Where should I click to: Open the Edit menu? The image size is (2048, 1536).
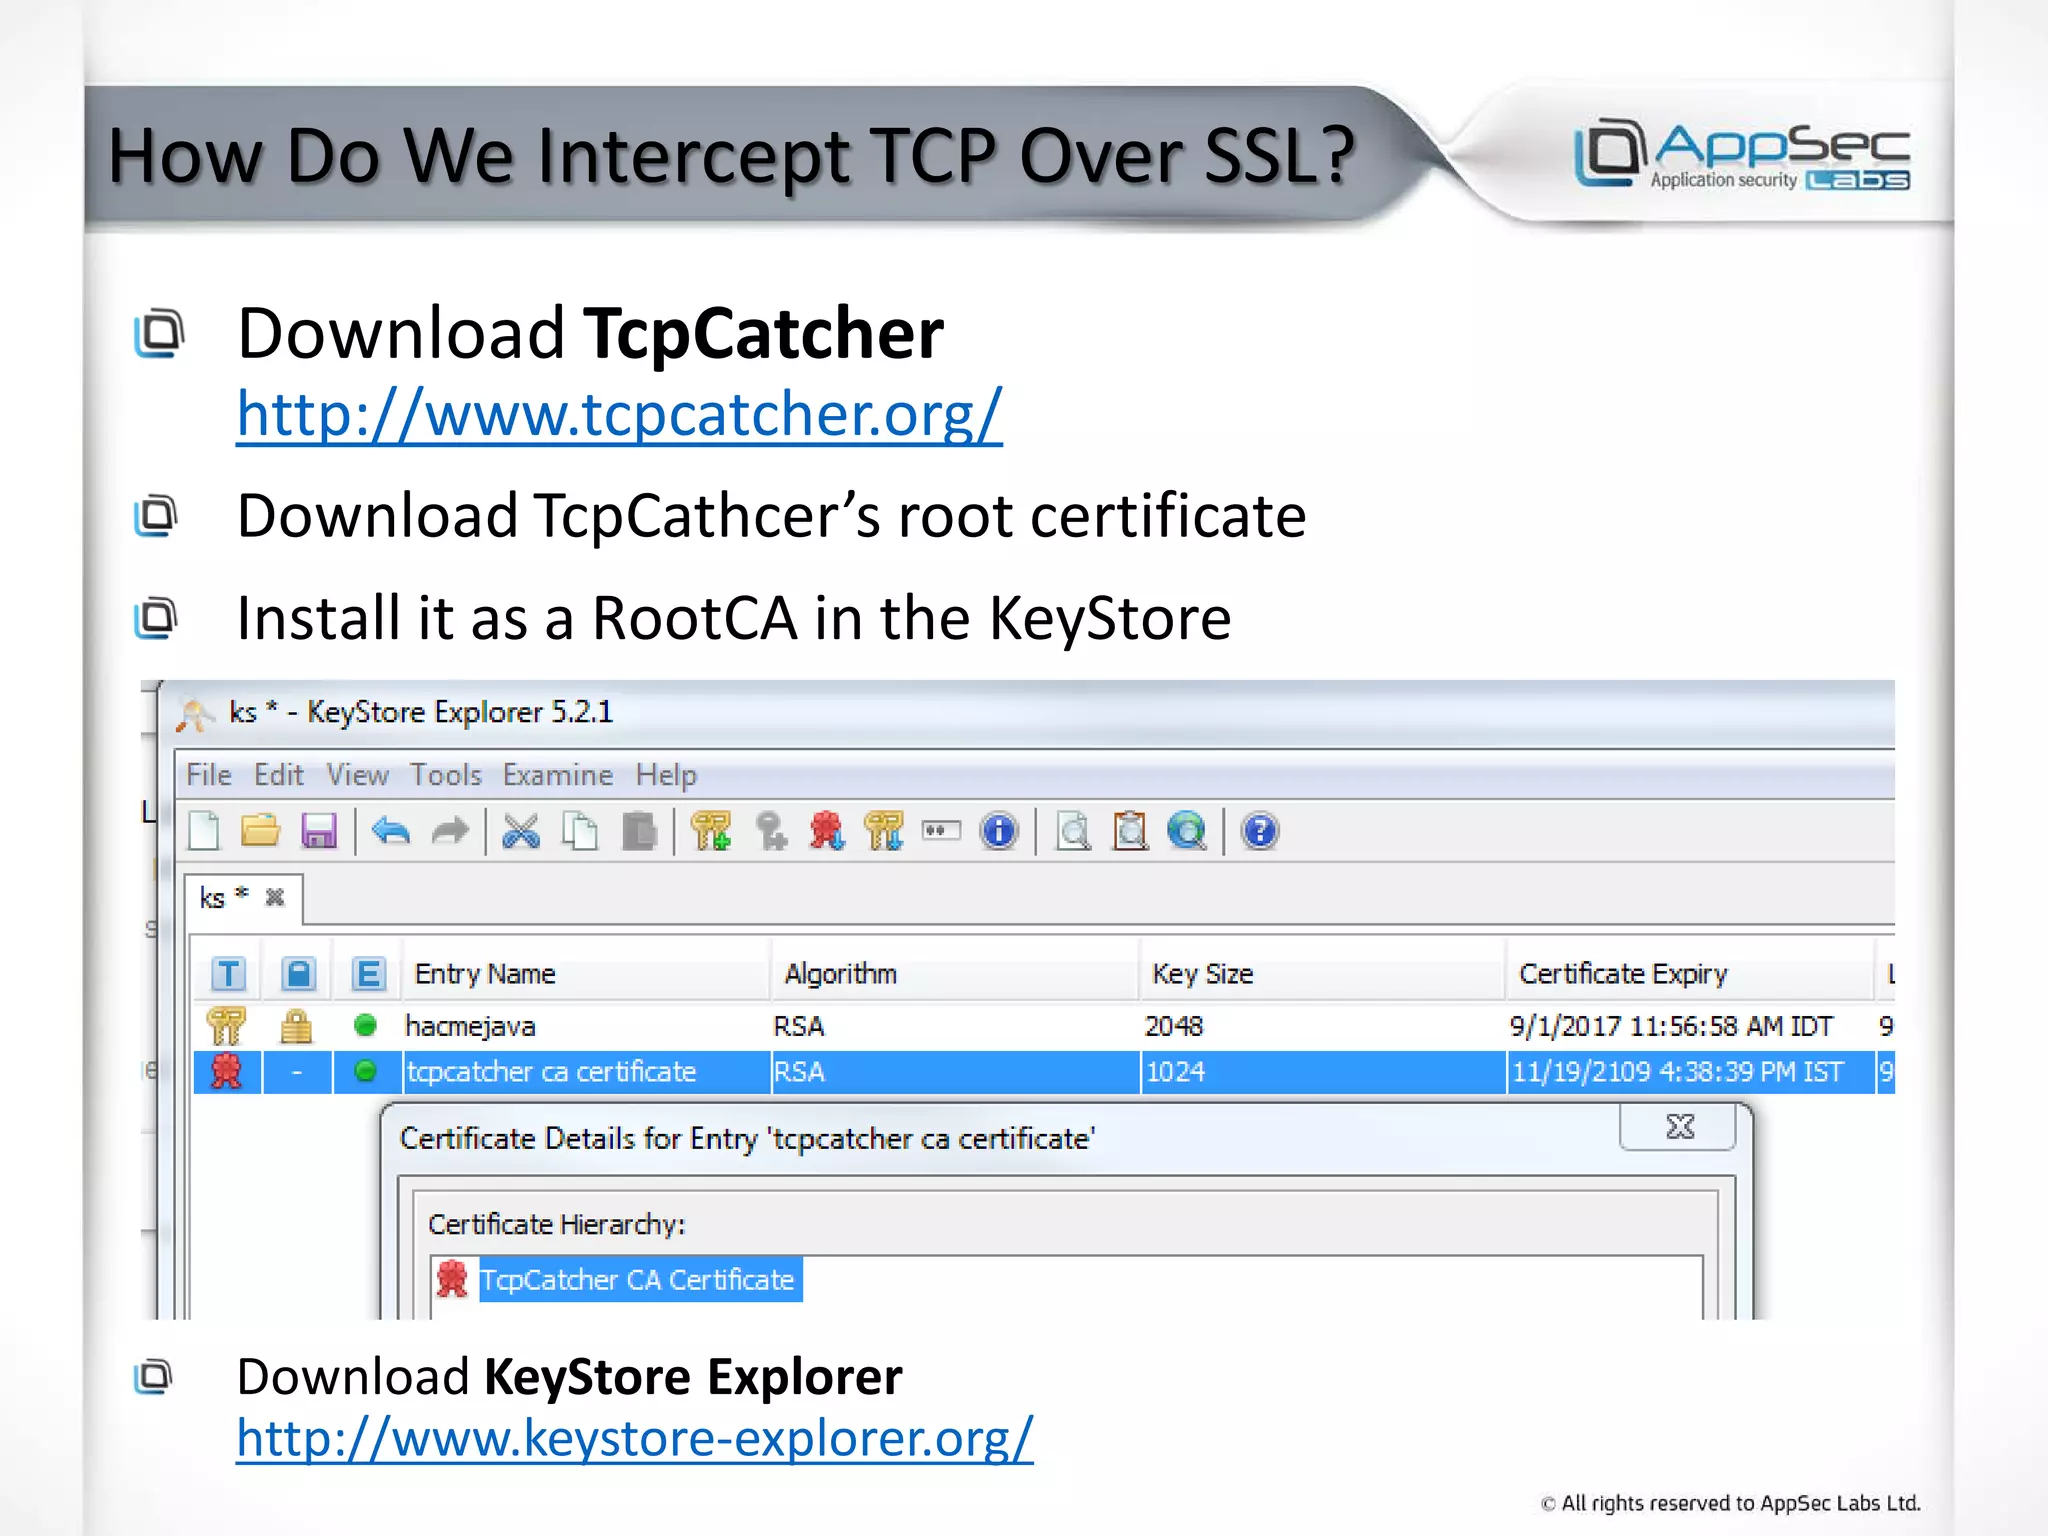tap(279, 775)
